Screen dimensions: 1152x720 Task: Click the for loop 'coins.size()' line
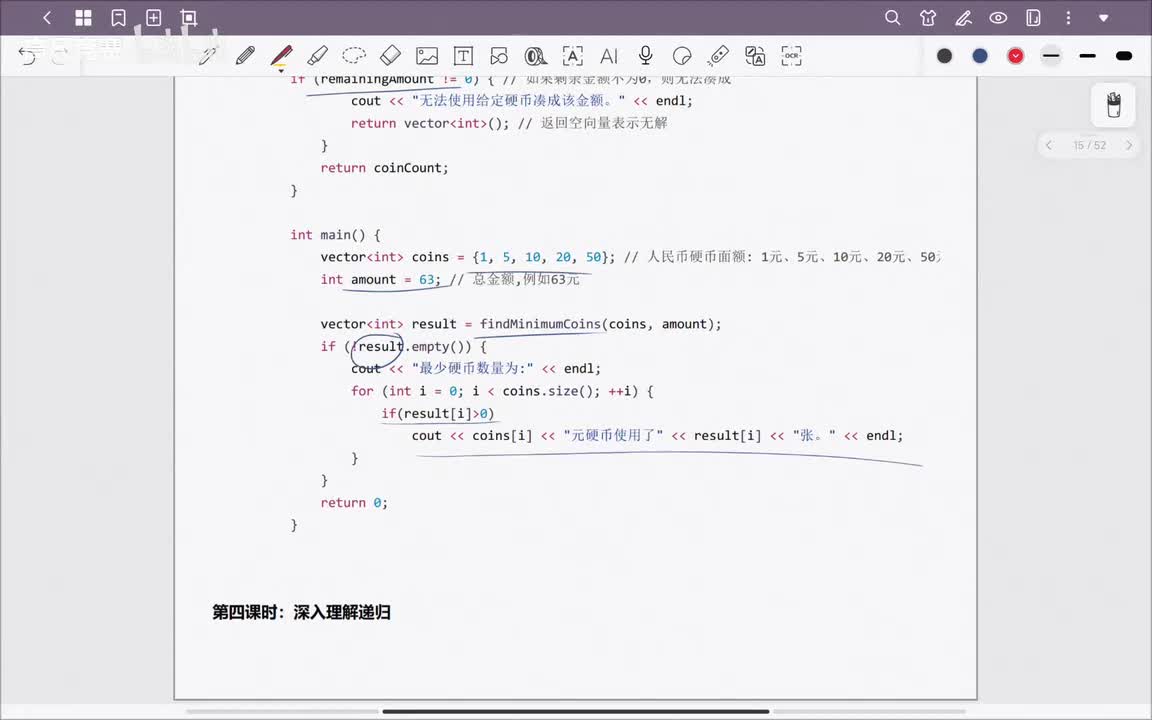502,392
